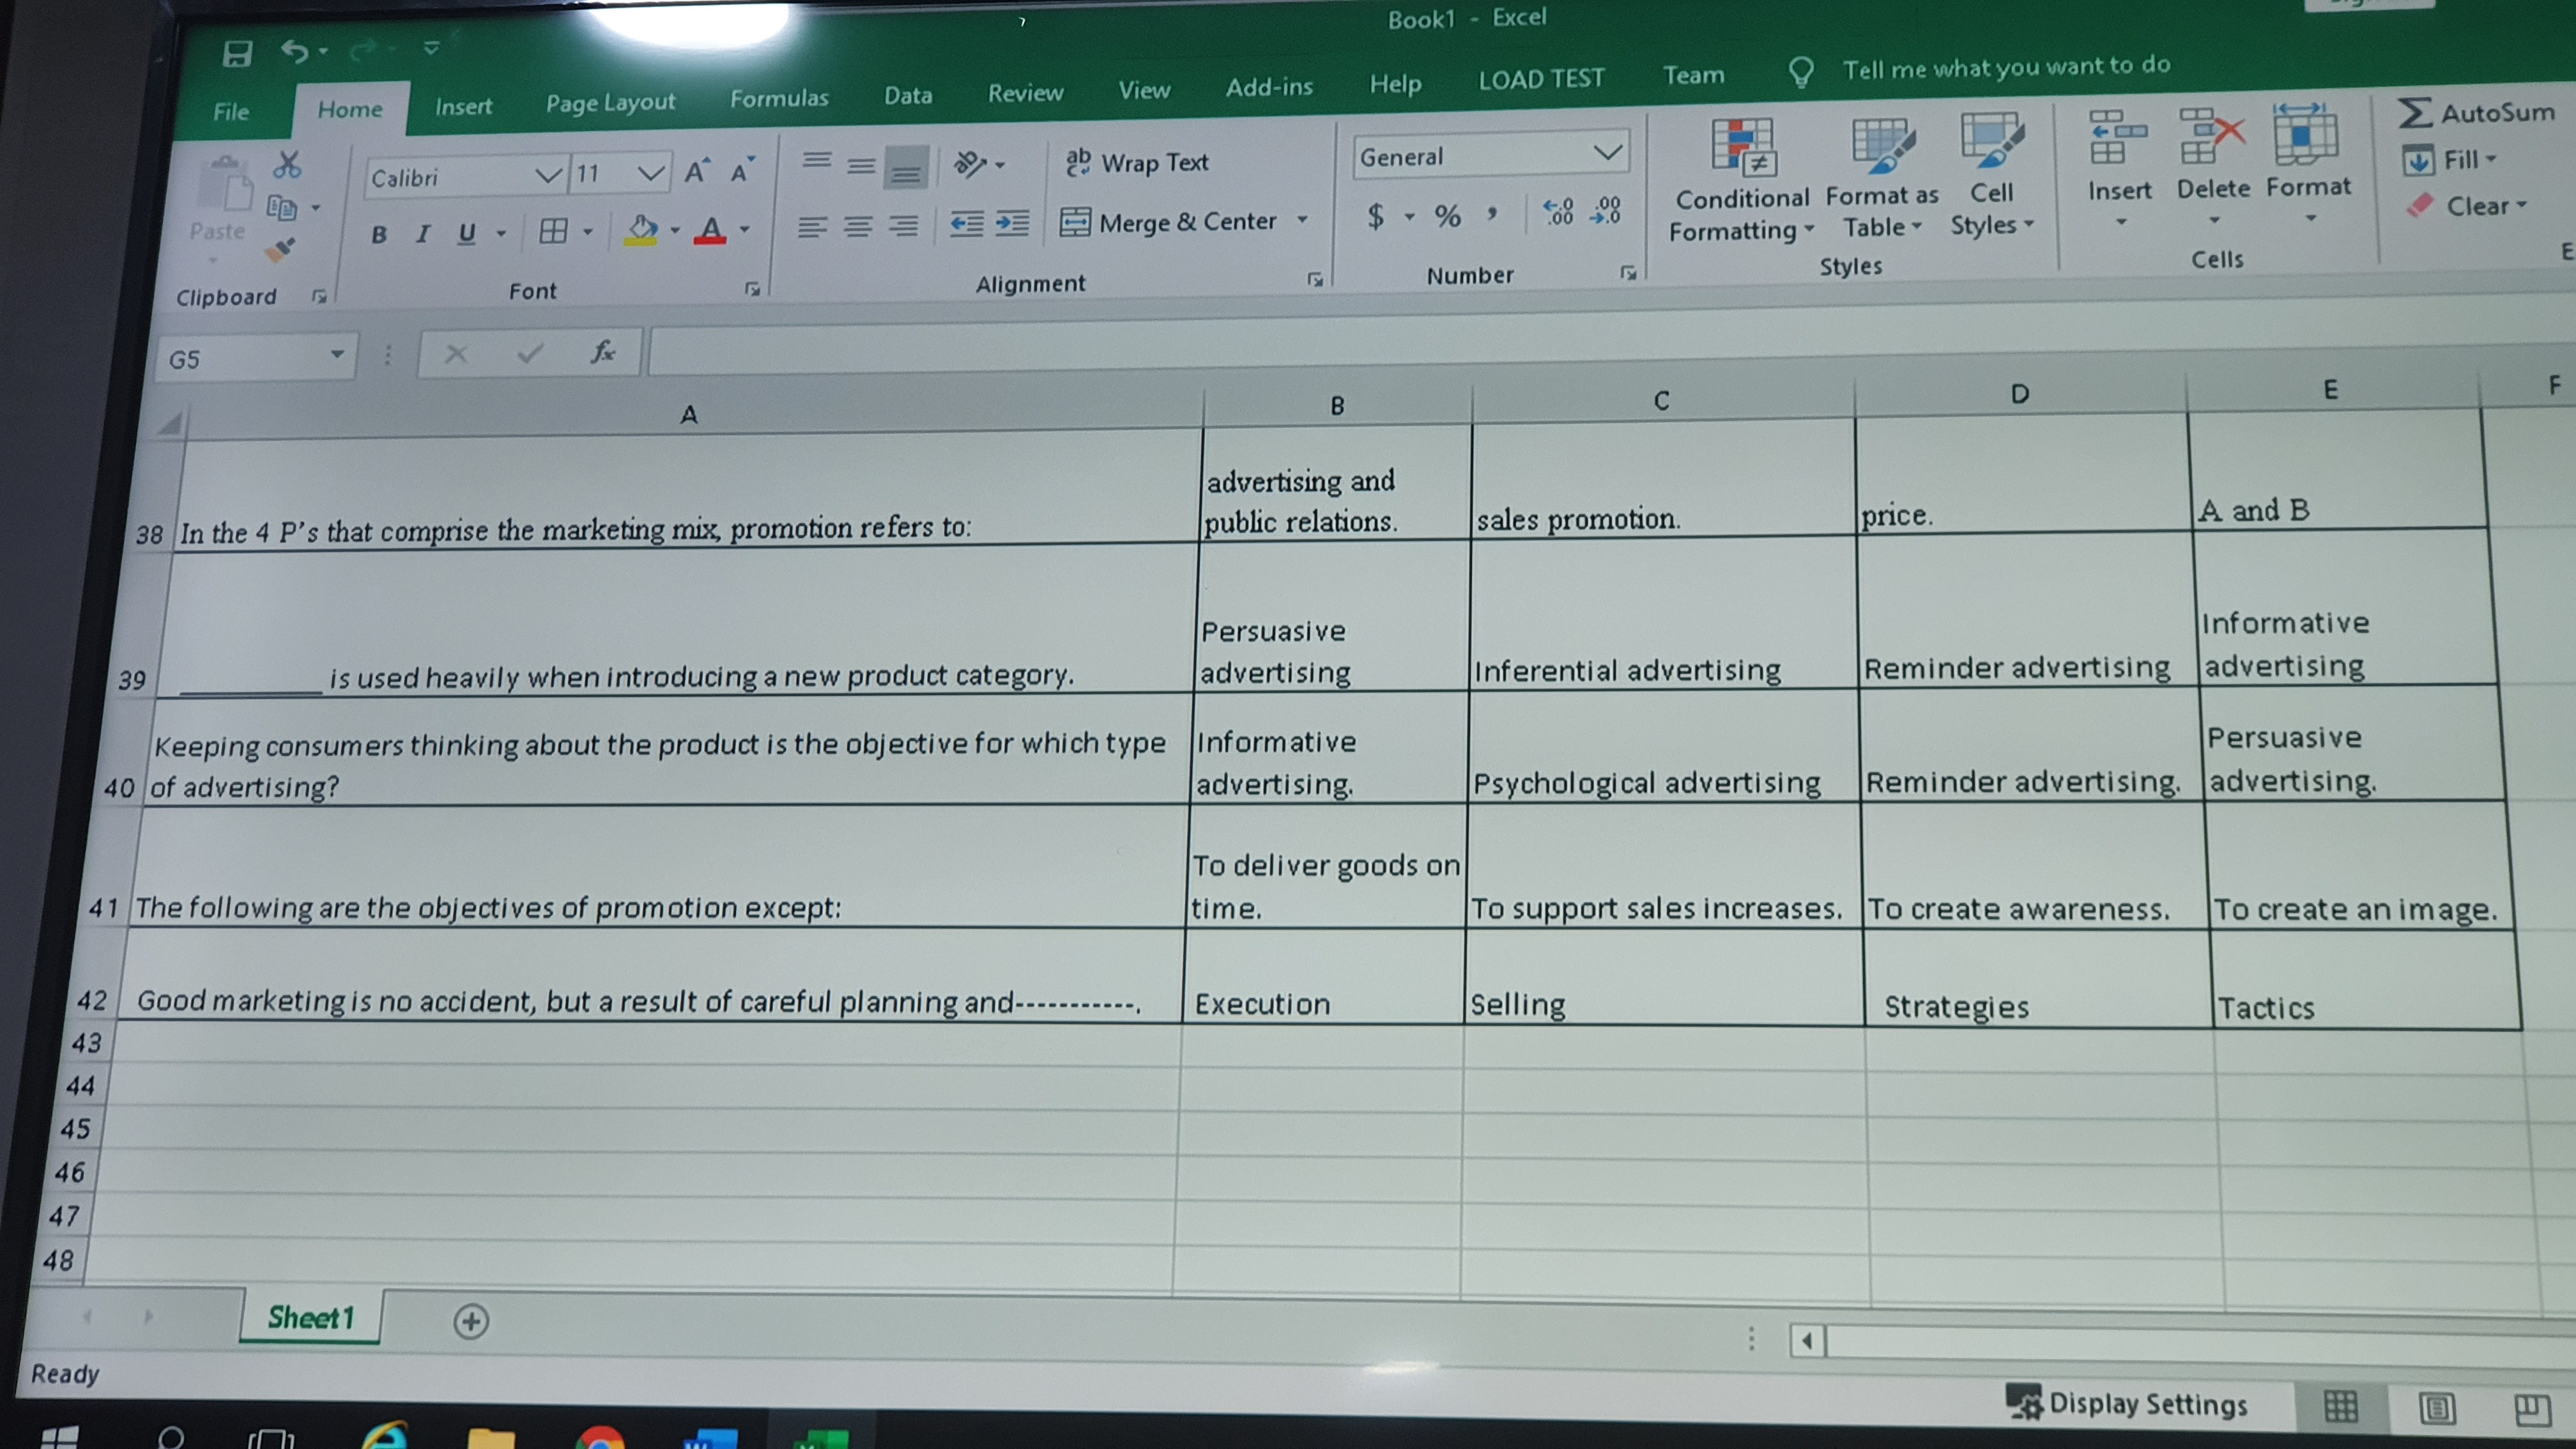Add a new sheet with plus button
The width and height of the screenshot is (2576, 1449).
point(471,1321)
